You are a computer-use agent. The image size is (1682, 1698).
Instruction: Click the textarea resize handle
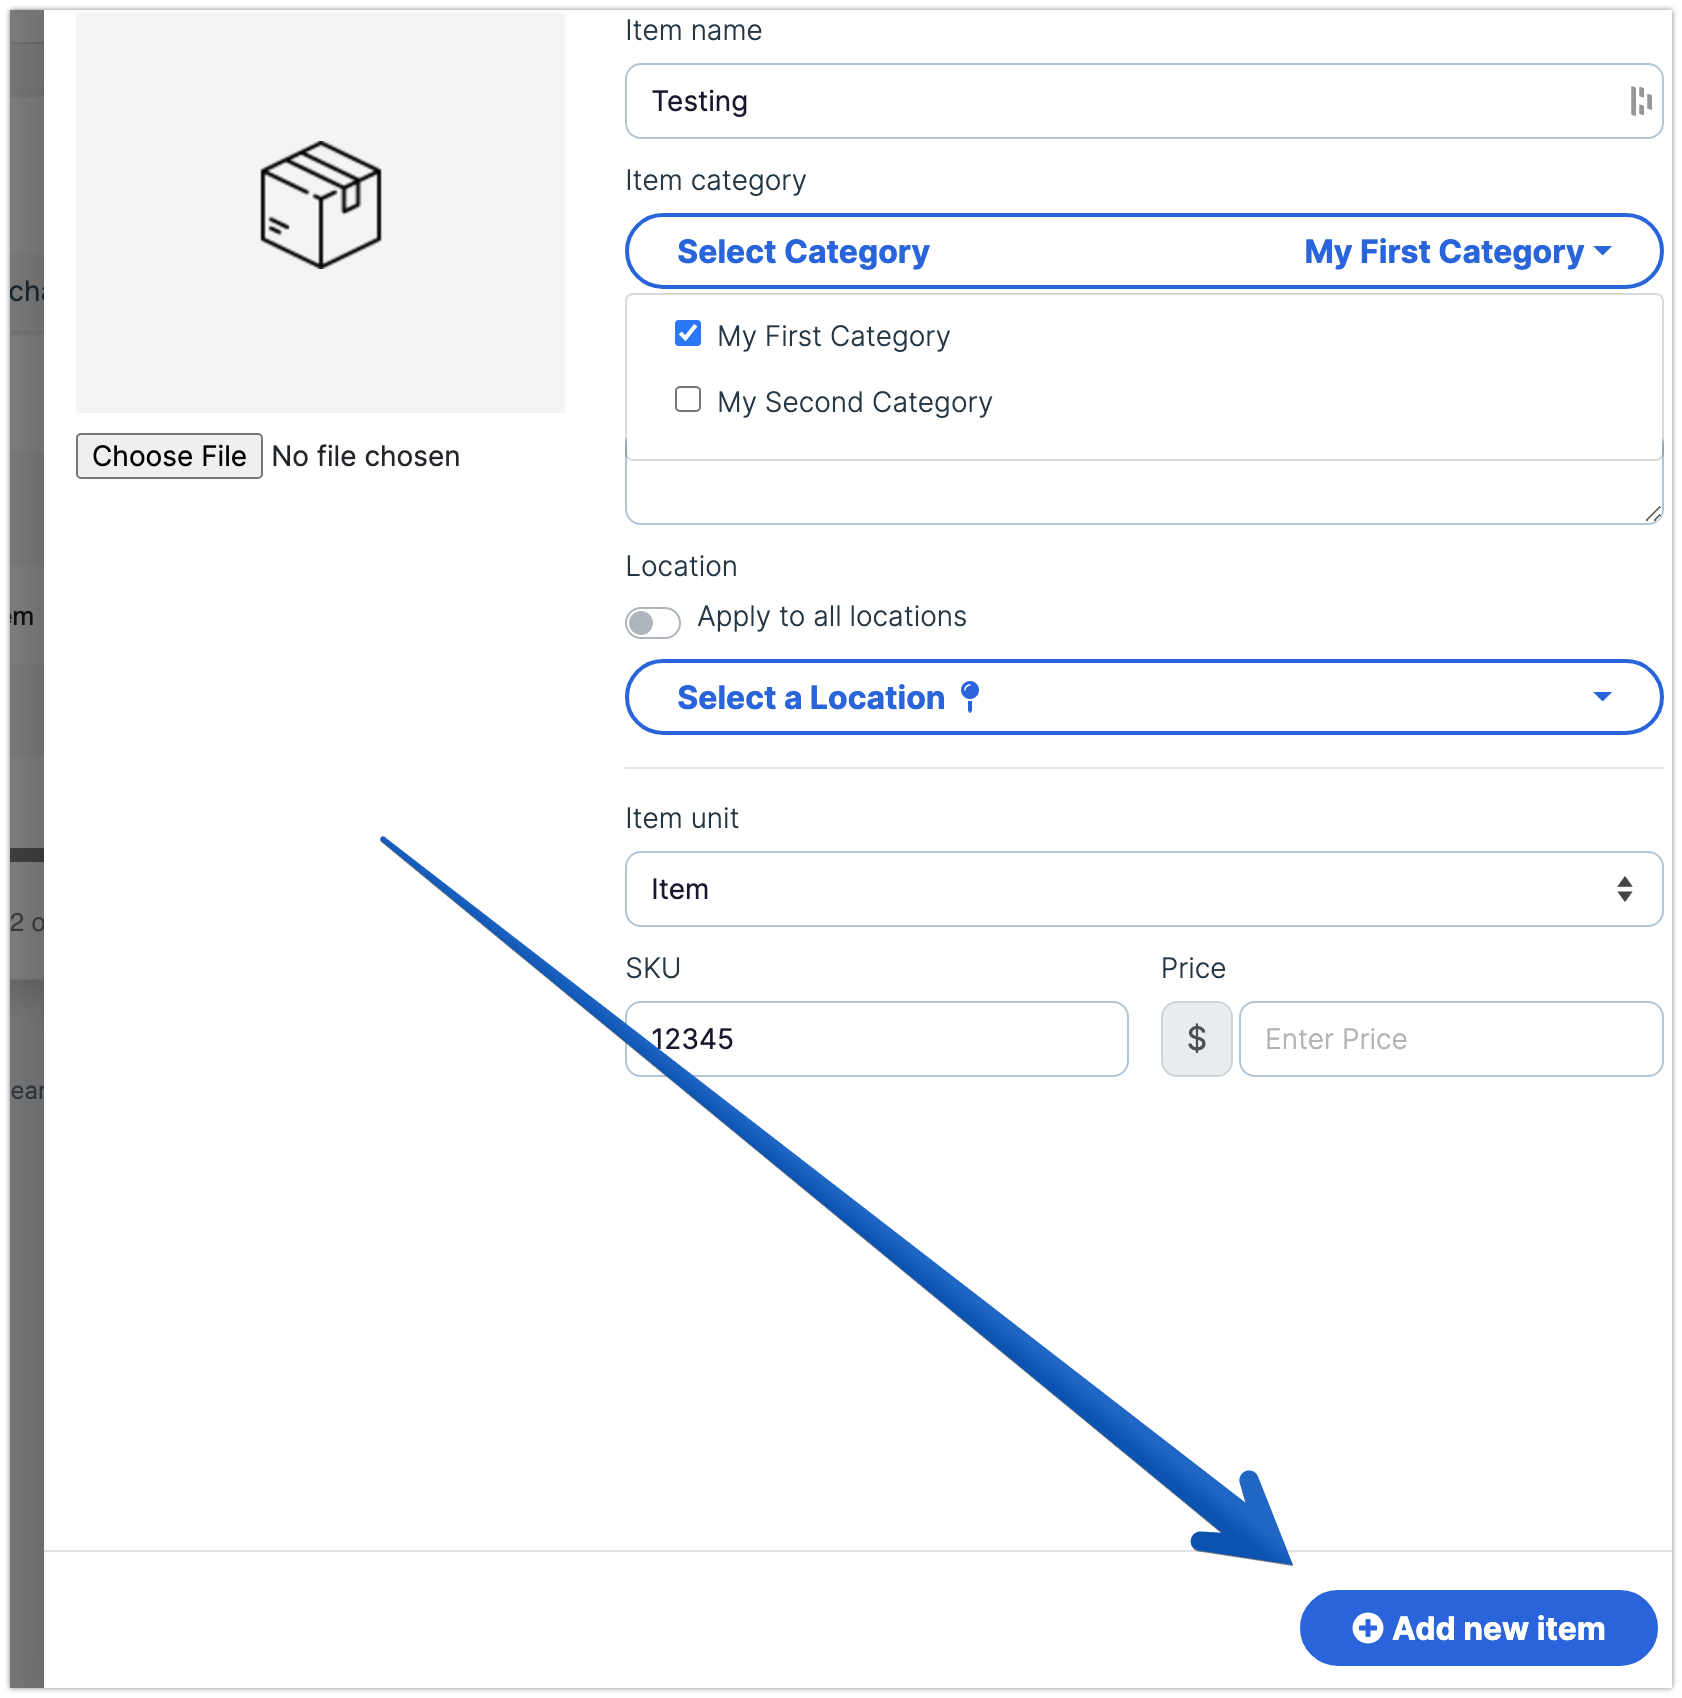[x=1652, y=514]
